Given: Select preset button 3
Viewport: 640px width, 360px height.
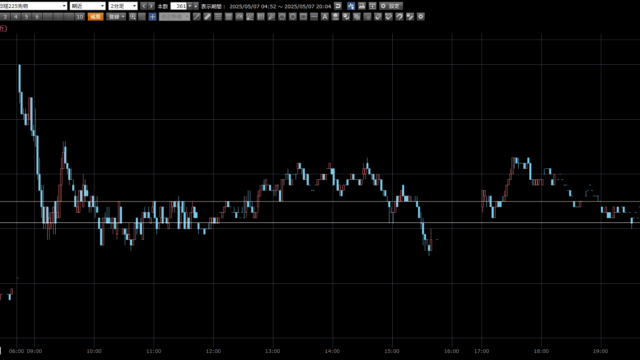Looking at the screenshot, I should (x=5, y=17).
